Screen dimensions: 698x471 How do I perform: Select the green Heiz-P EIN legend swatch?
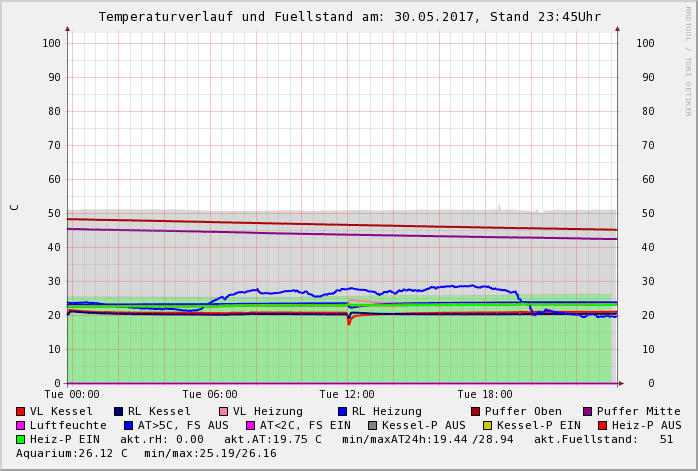click(x=21, y=439)
